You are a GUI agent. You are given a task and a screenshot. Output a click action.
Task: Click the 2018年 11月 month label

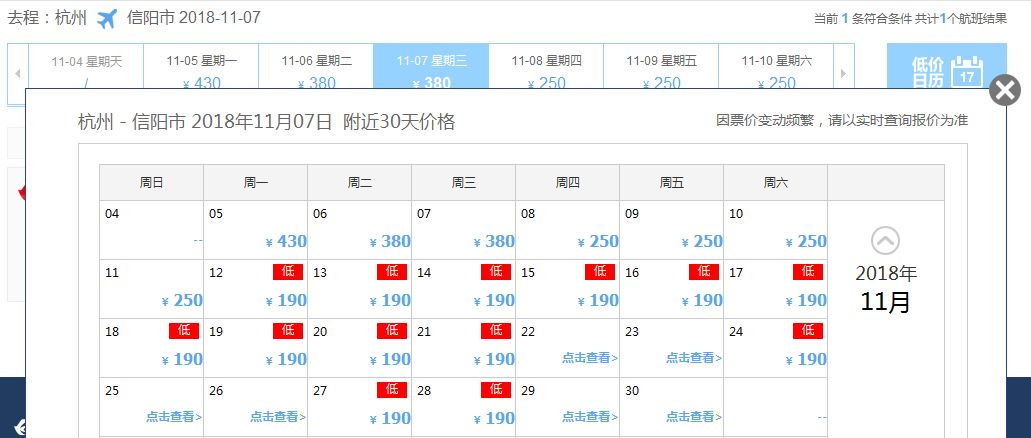886,288
